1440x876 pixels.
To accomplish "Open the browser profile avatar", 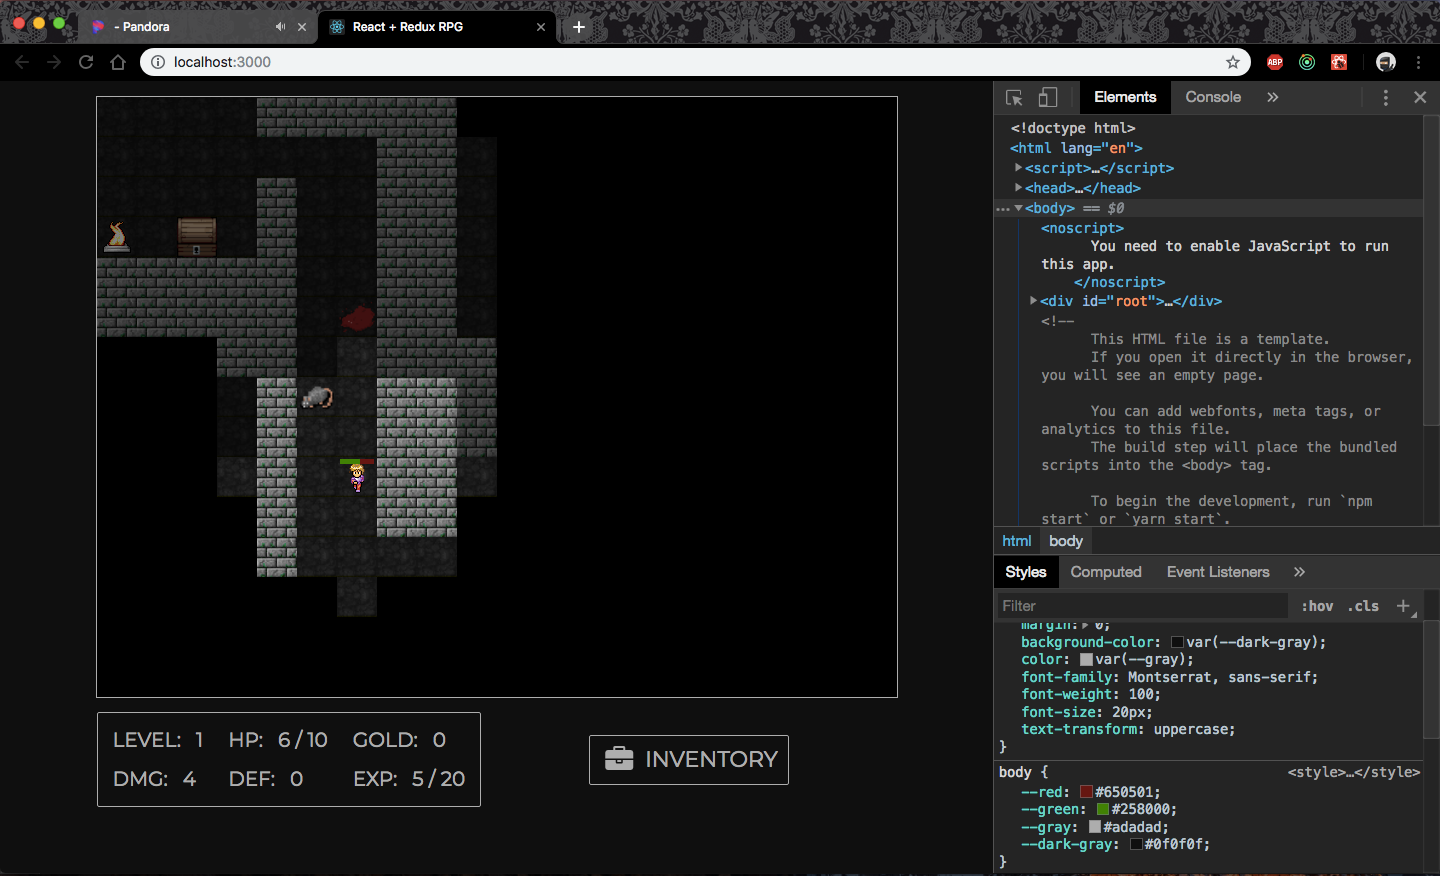I will tap(1386, 62).
